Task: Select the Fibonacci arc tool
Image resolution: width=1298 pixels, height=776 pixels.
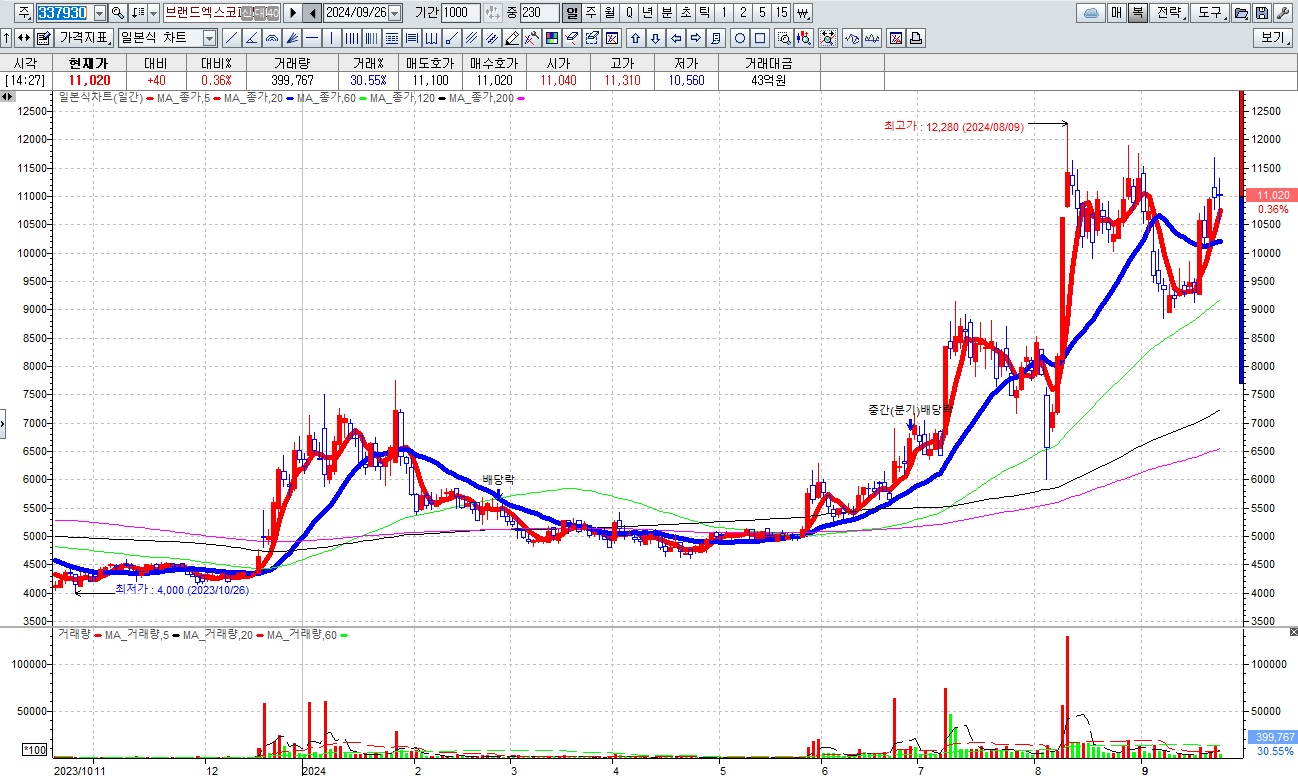Action: pyautogui.click(x=271, y=38)
